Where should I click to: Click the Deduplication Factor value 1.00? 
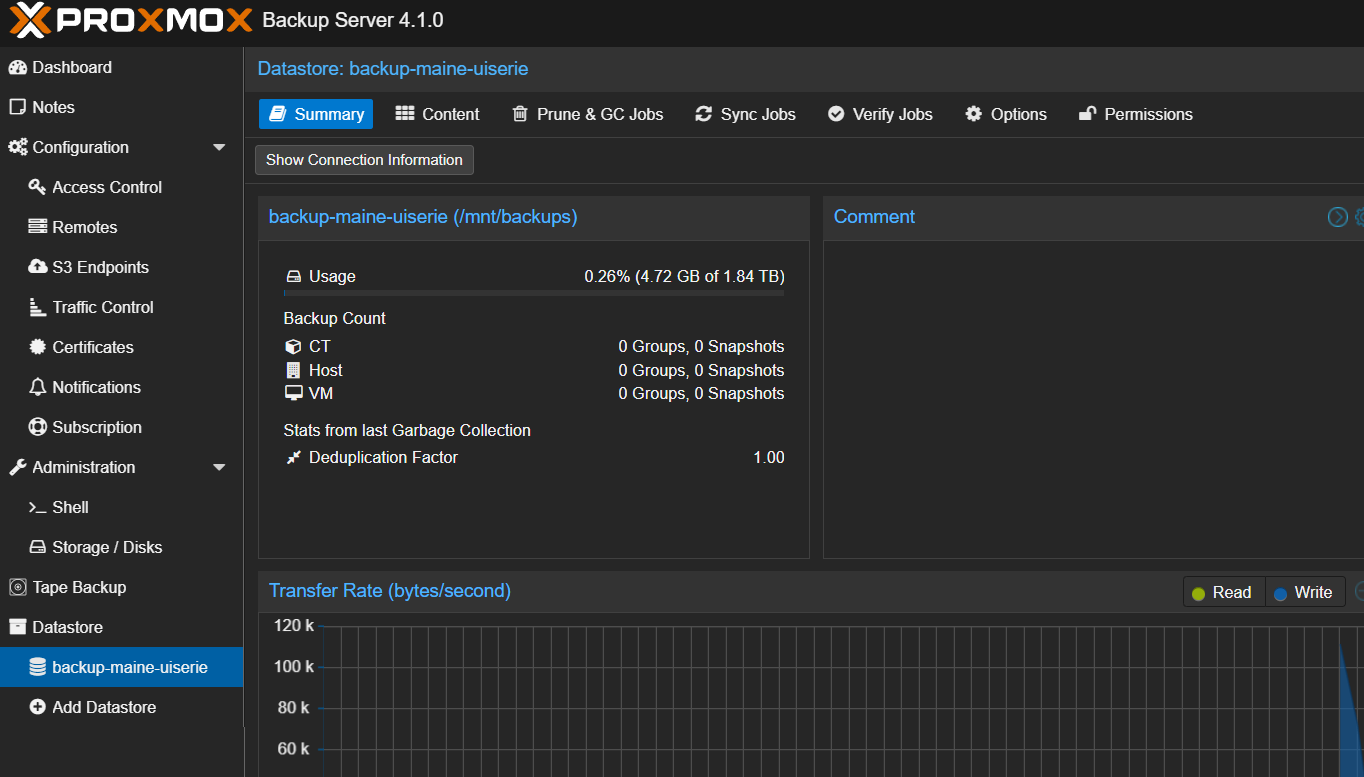pyautogui.click(x=769, y=457)
